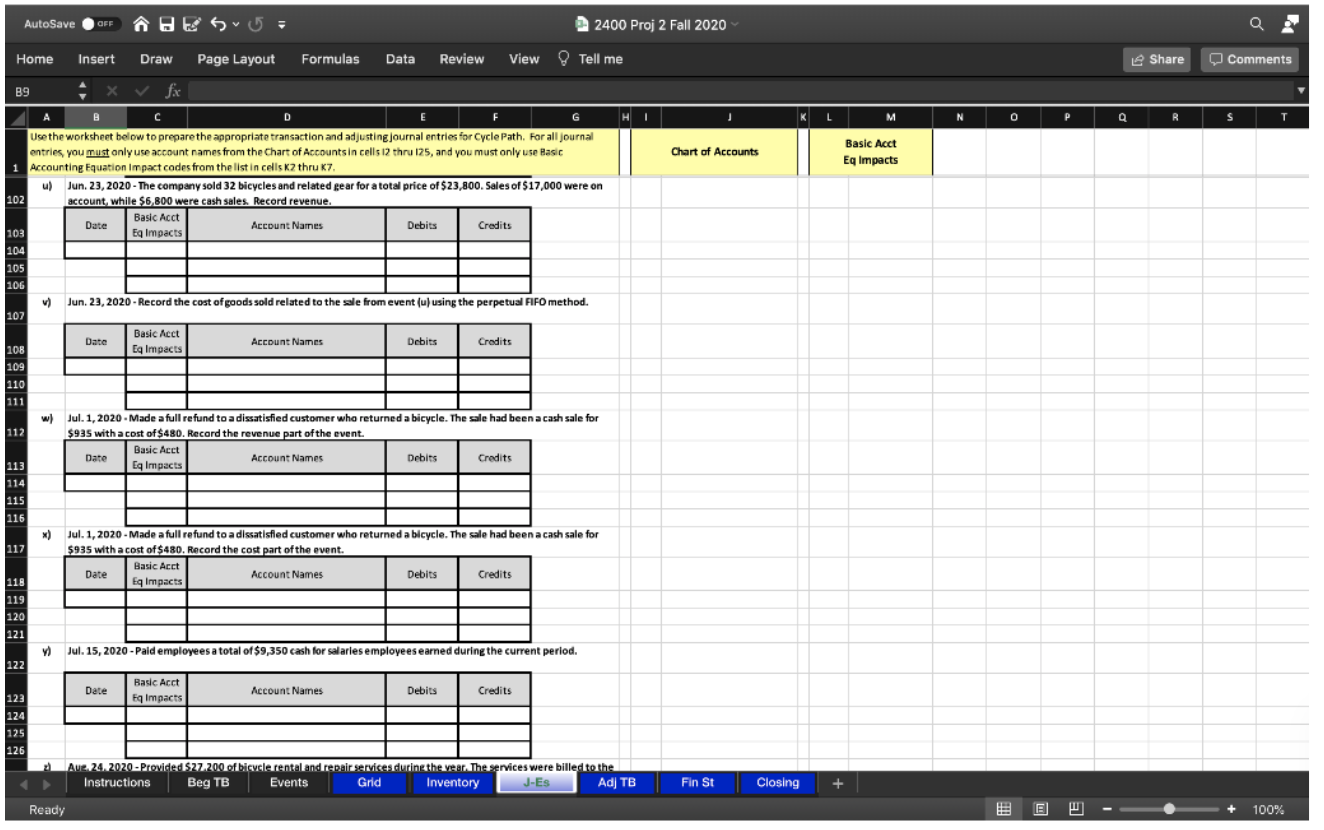
Task: Open the Review ribbon tab
Action: click(x=462, y=59)
